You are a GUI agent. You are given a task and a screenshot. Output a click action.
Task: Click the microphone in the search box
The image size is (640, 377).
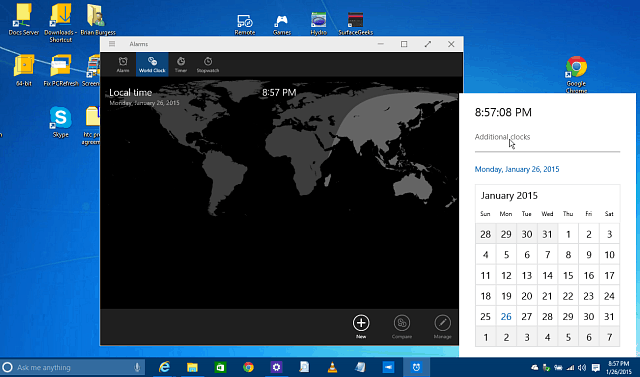(137, 368)
